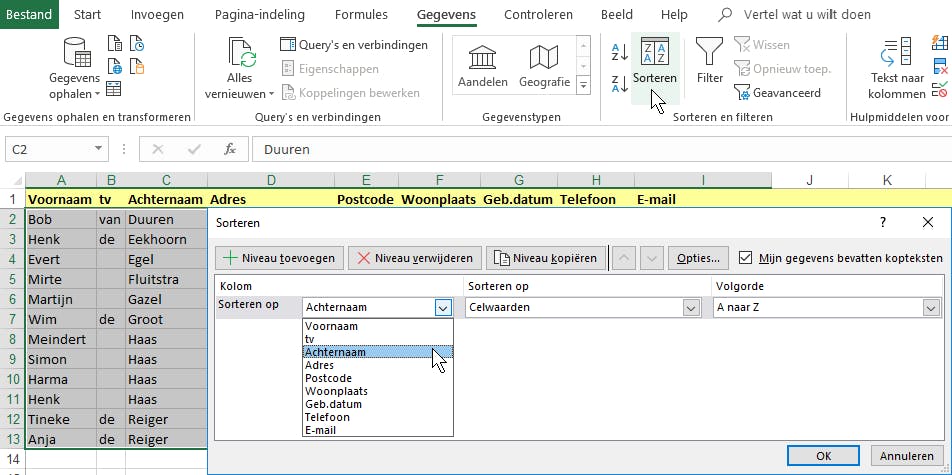This screenshot has width=952, height=475.
Task: Open the Aandelen data type
Action: coord(483,65)
